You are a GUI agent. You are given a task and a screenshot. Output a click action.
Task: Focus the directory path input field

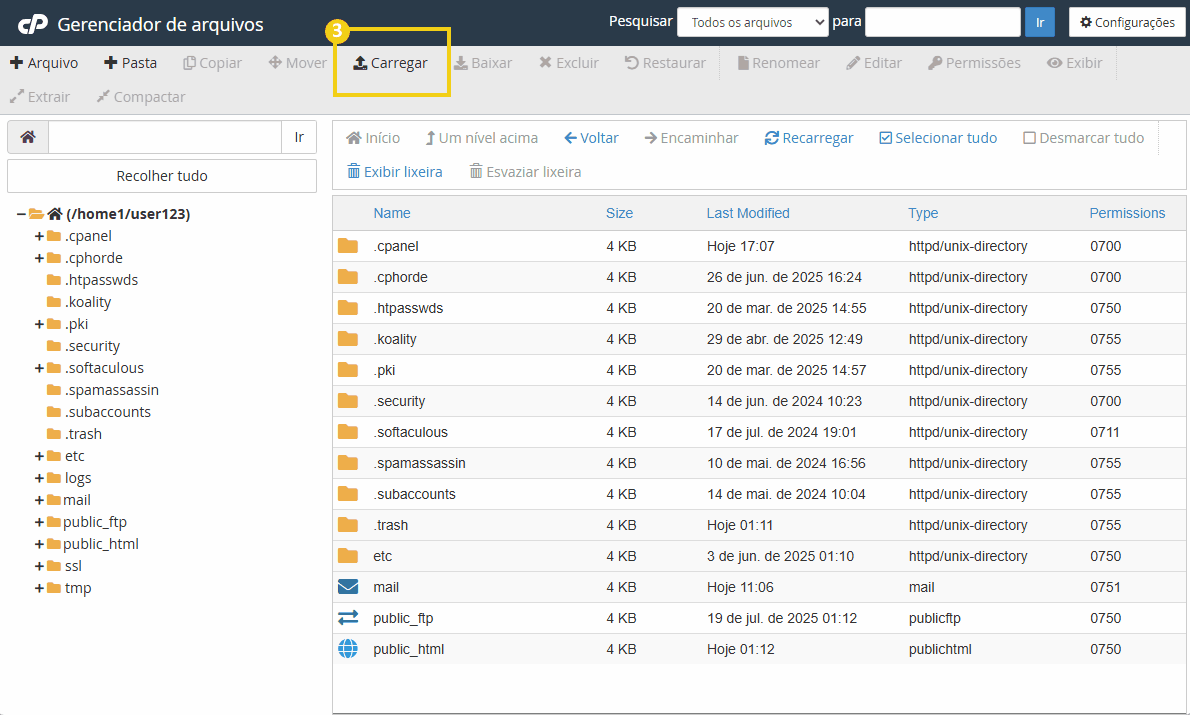click(165, 137)
